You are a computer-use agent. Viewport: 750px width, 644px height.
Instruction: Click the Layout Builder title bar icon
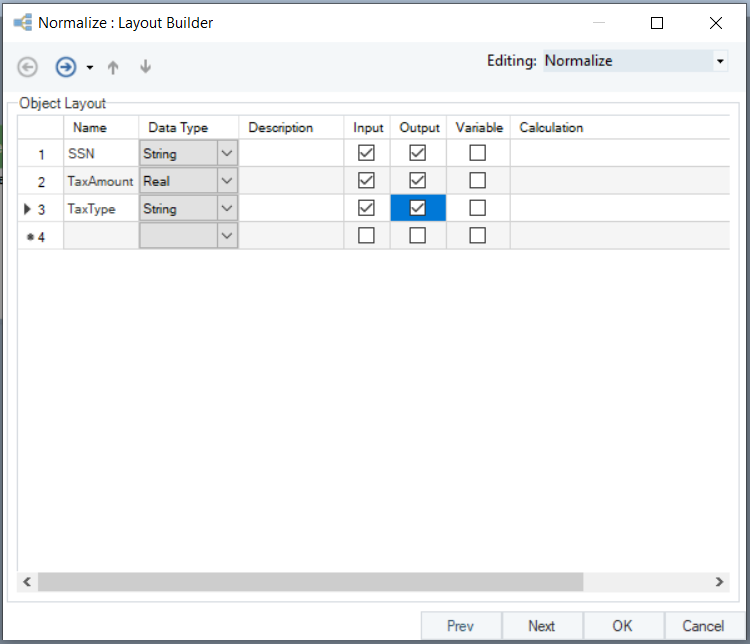[x=22, y=22]
